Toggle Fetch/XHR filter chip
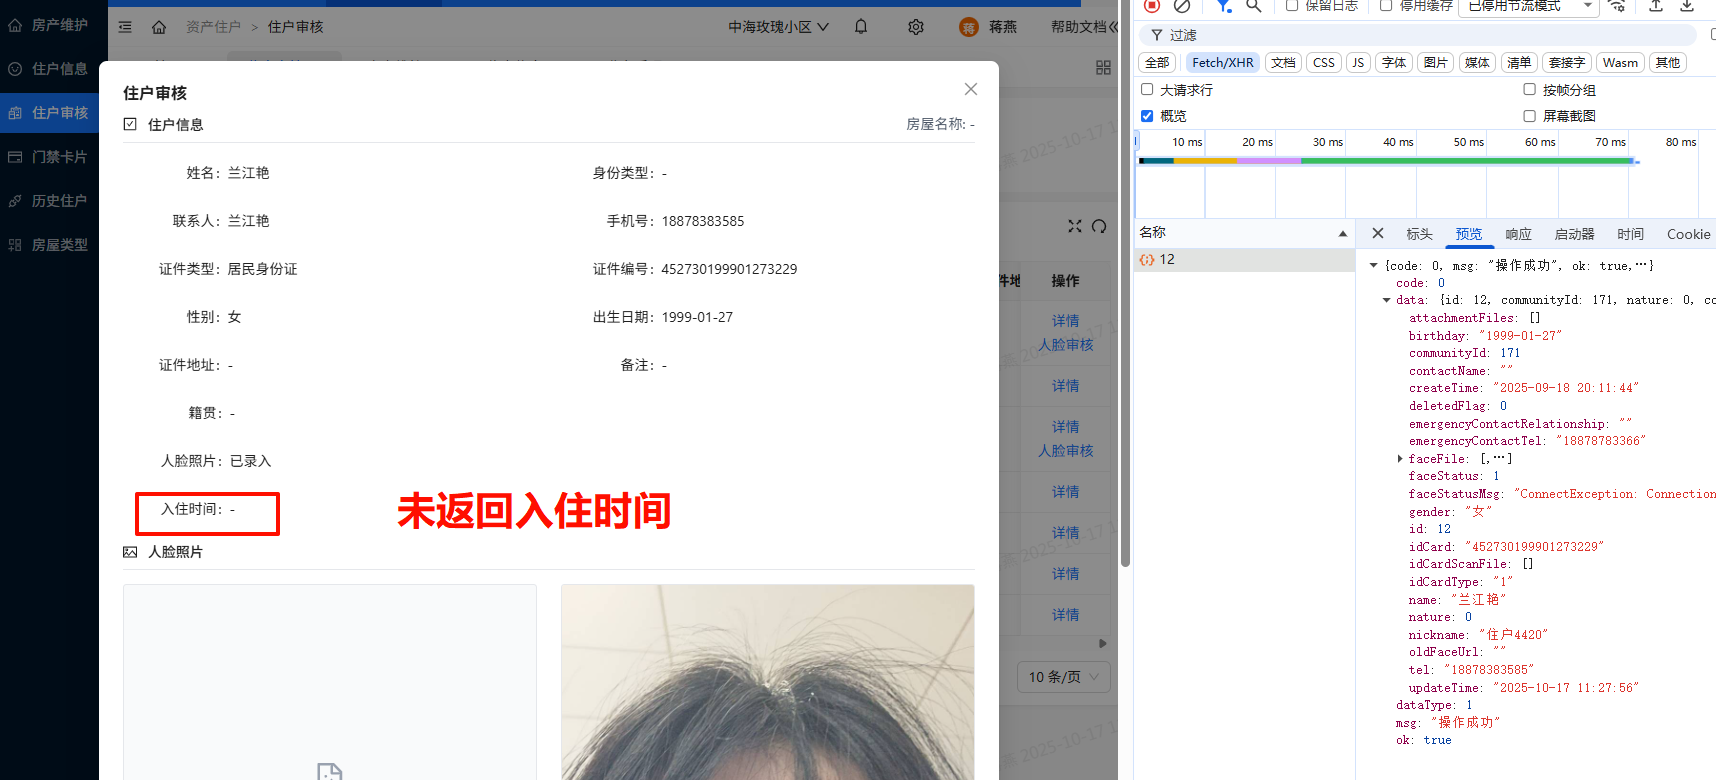Image resolution: width=1716 pixels, height=780 pixels. [1222, 62]
